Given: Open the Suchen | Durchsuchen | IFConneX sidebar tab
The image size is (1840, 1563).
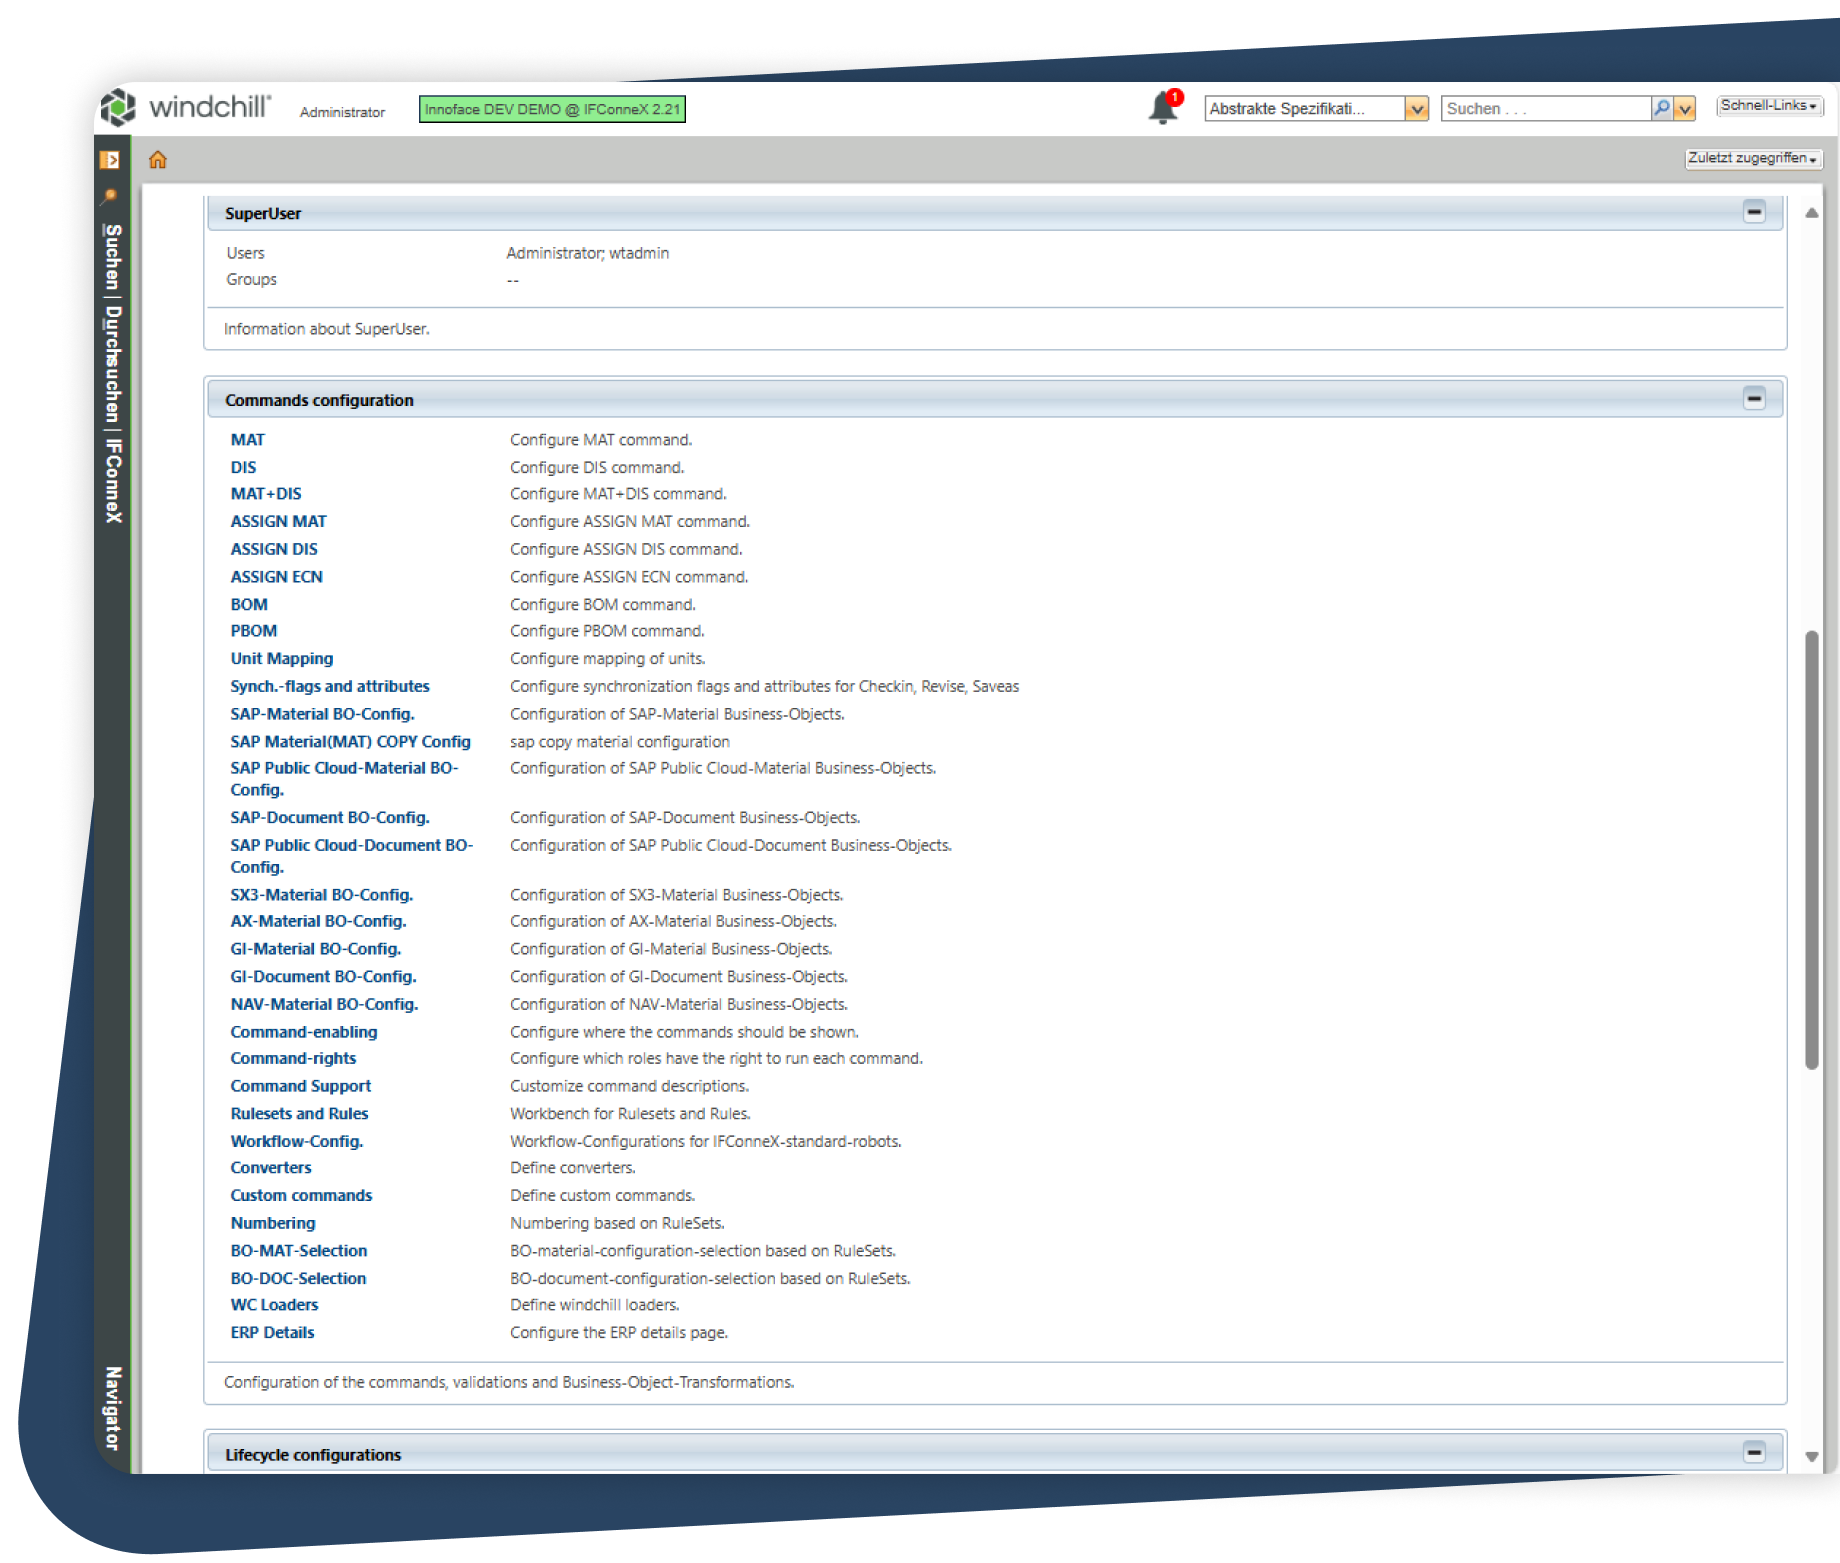Looking at the screenshot, I should point(113,373).
